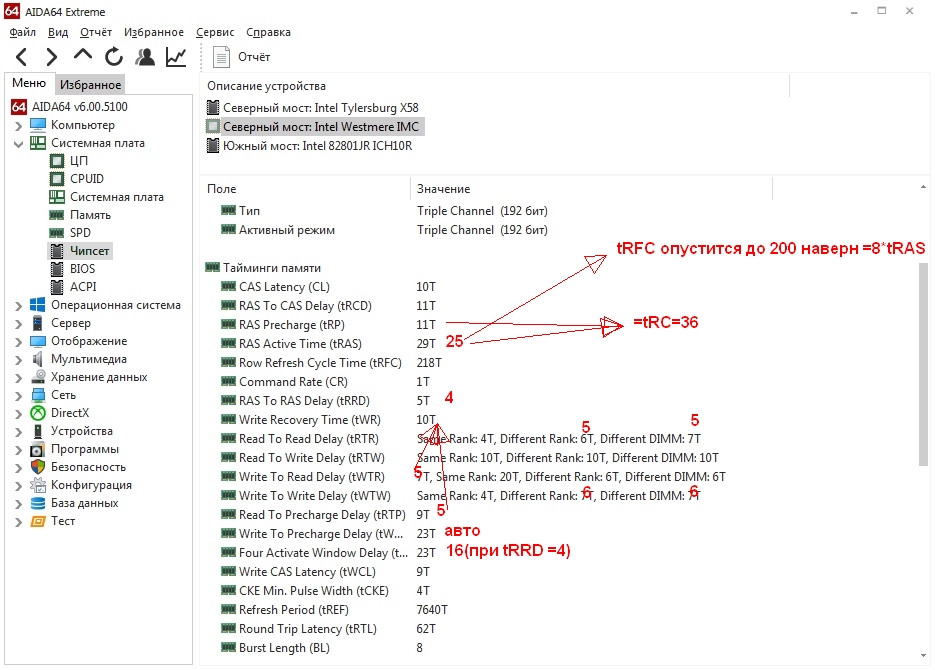Select Южный мост: Intel 82801JR ICH10R device

click(309, 146)
